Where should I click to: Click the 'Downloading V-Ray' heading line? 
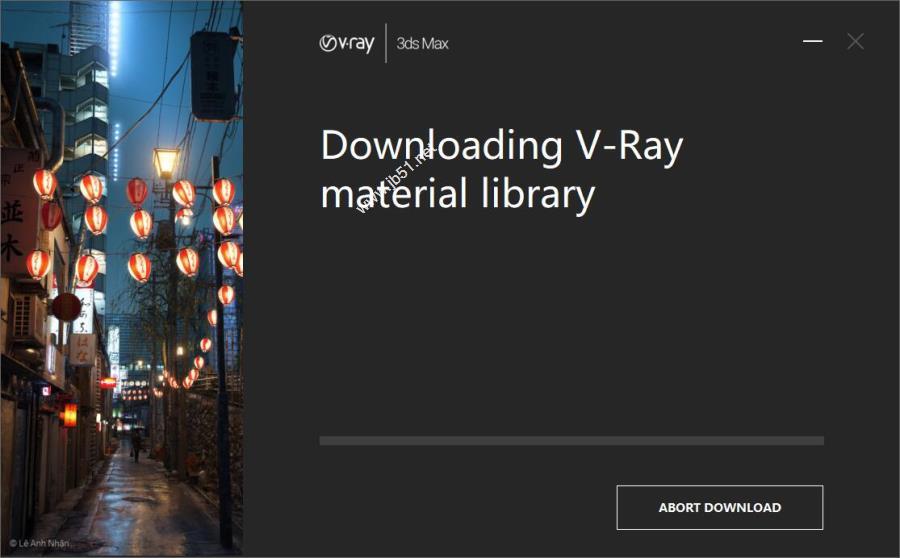(502, 145)
